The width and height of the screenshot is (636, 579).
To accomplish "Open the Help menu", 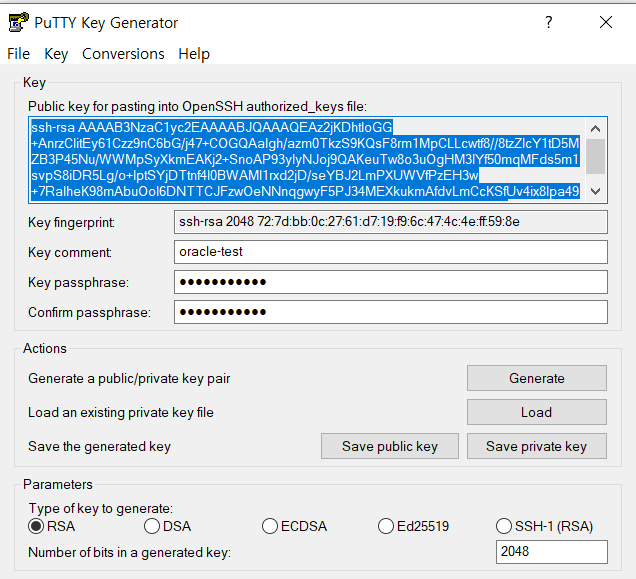I will (194, 54).
